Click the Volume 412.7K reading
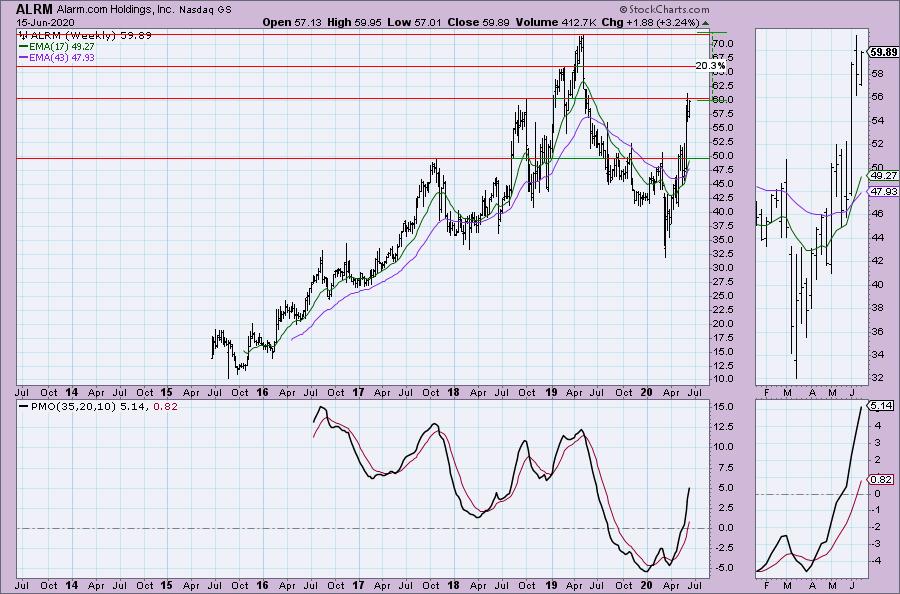Screen dimensions: 900x594 pos(556,22)
